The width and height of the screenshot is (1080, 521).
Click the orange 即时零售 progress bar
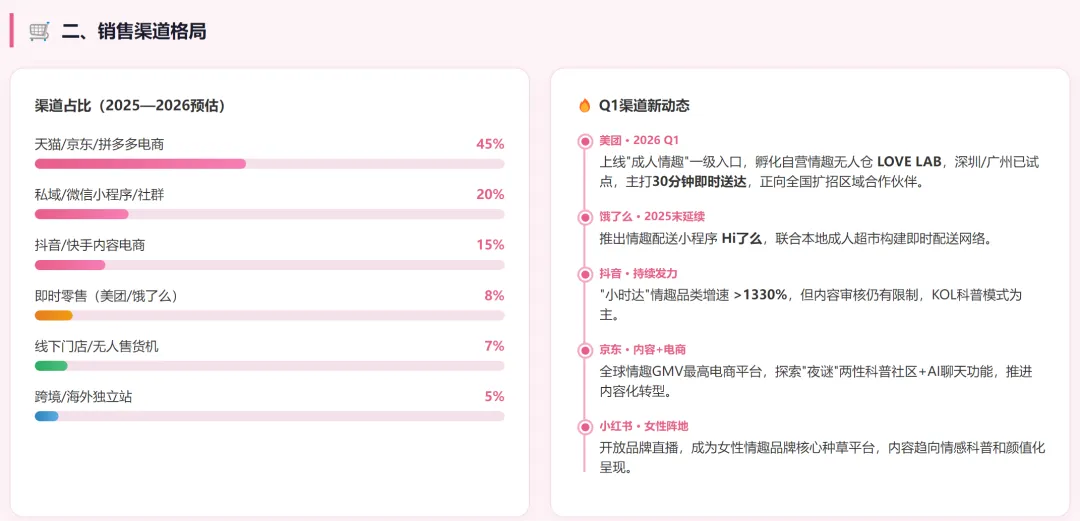[x=54, y=315]
